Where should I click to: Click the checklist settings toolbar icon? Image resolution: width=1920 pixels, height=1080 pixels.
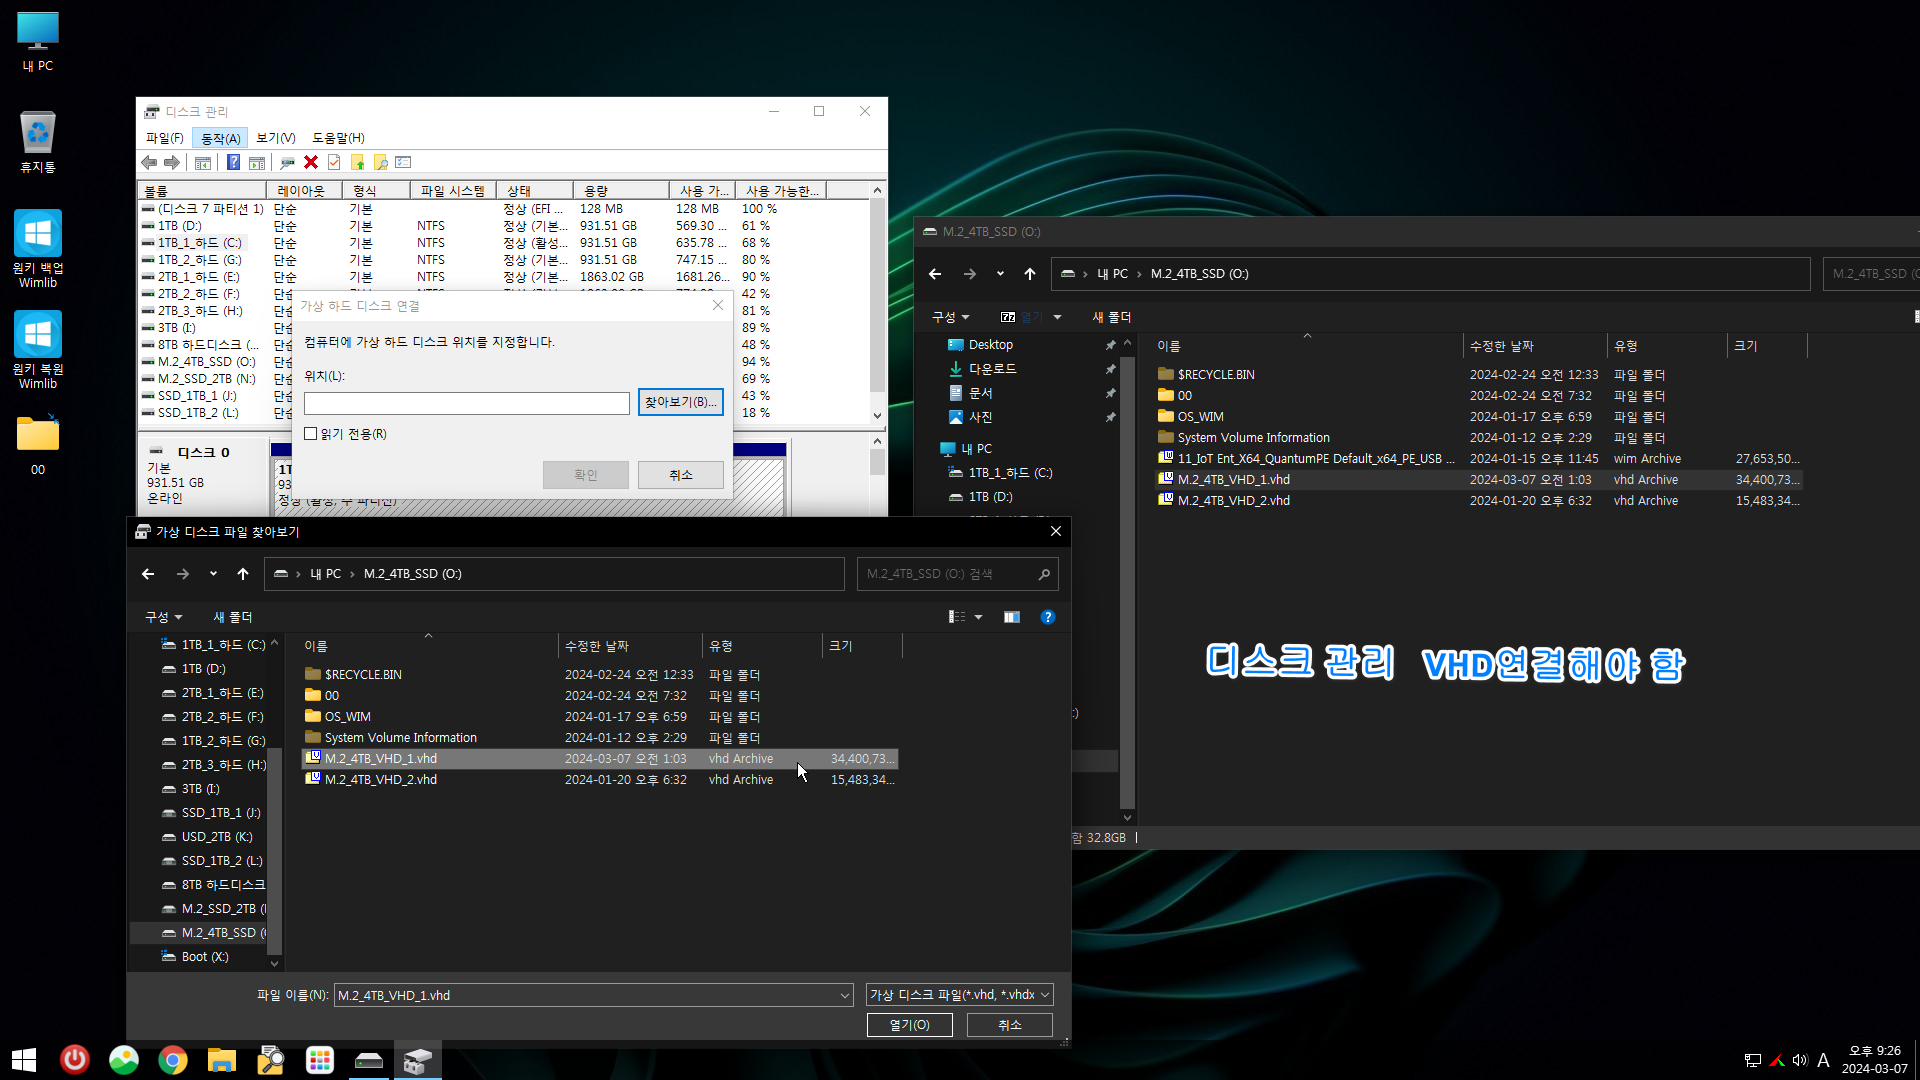pyautogui.click(x=403, y=163)
